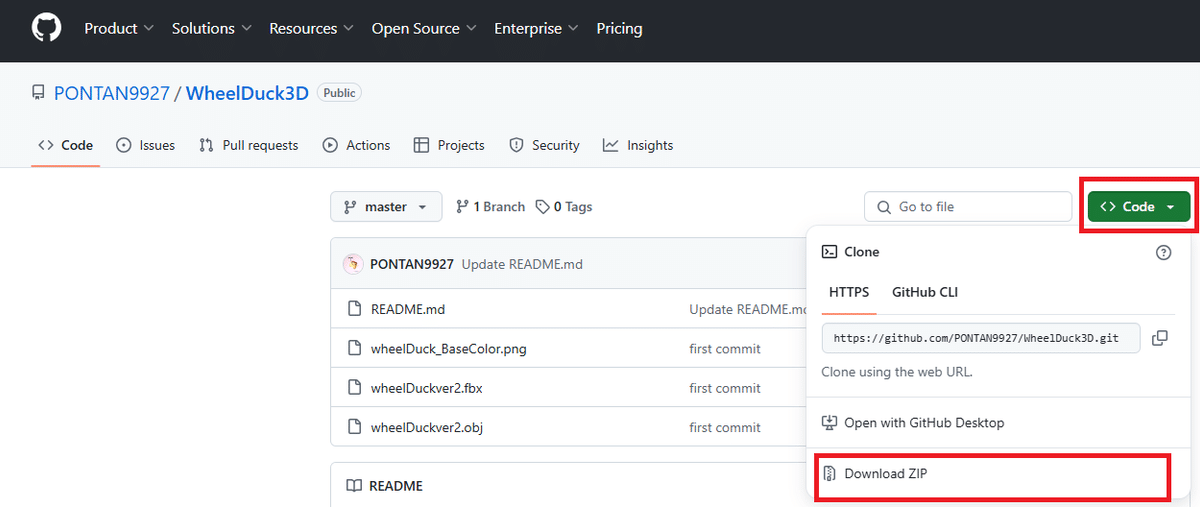Open first commit message for wheelDuckver2.fbx
The image size is (1200, 507).
[x=725, y=388]
